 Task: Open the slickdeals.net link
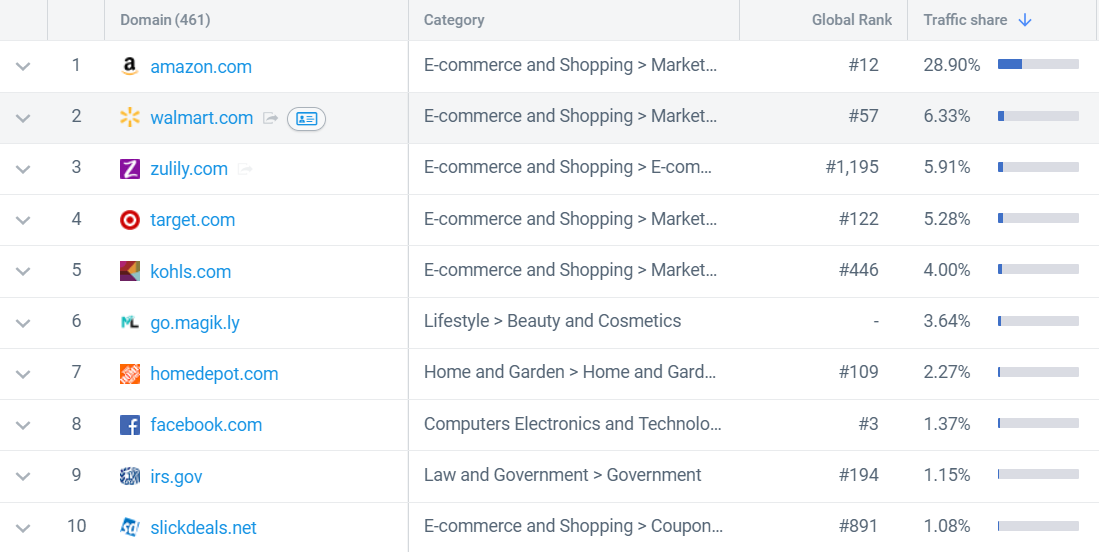(204, 527)
